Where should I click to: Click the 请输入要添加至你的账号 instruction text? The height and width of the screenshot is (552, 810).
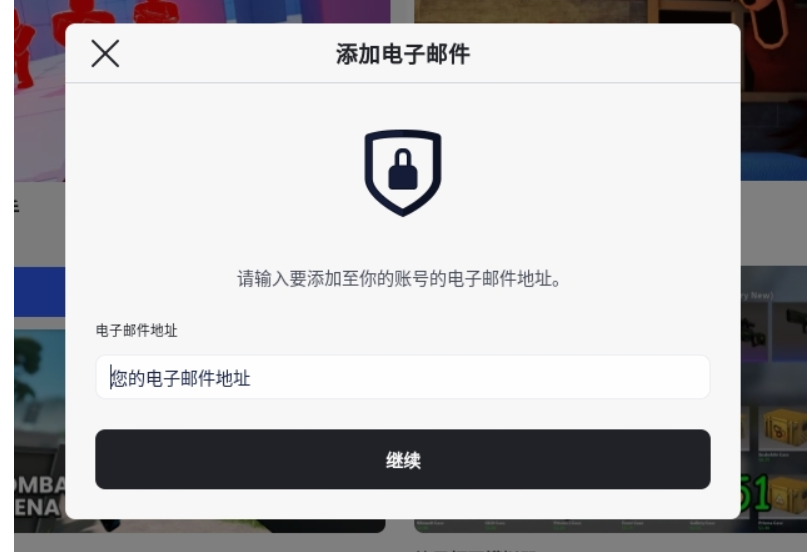click(x=399, y=279)
